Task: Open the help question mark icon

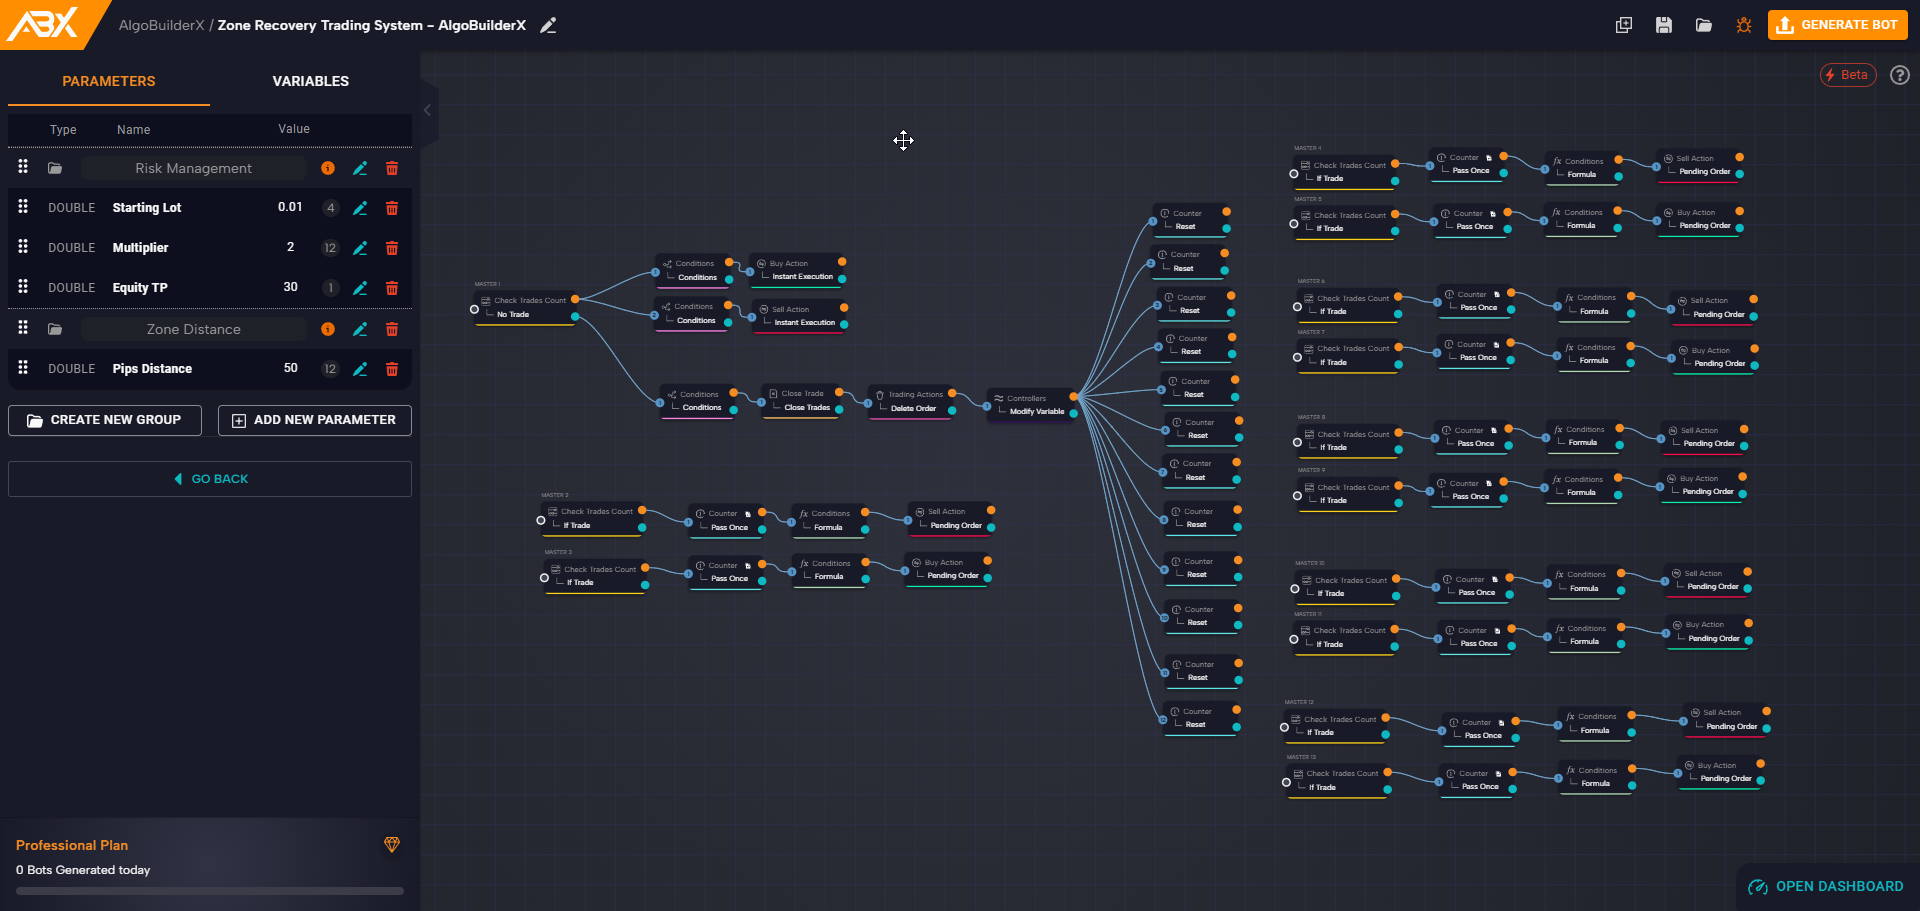Action: point(1900,75)
